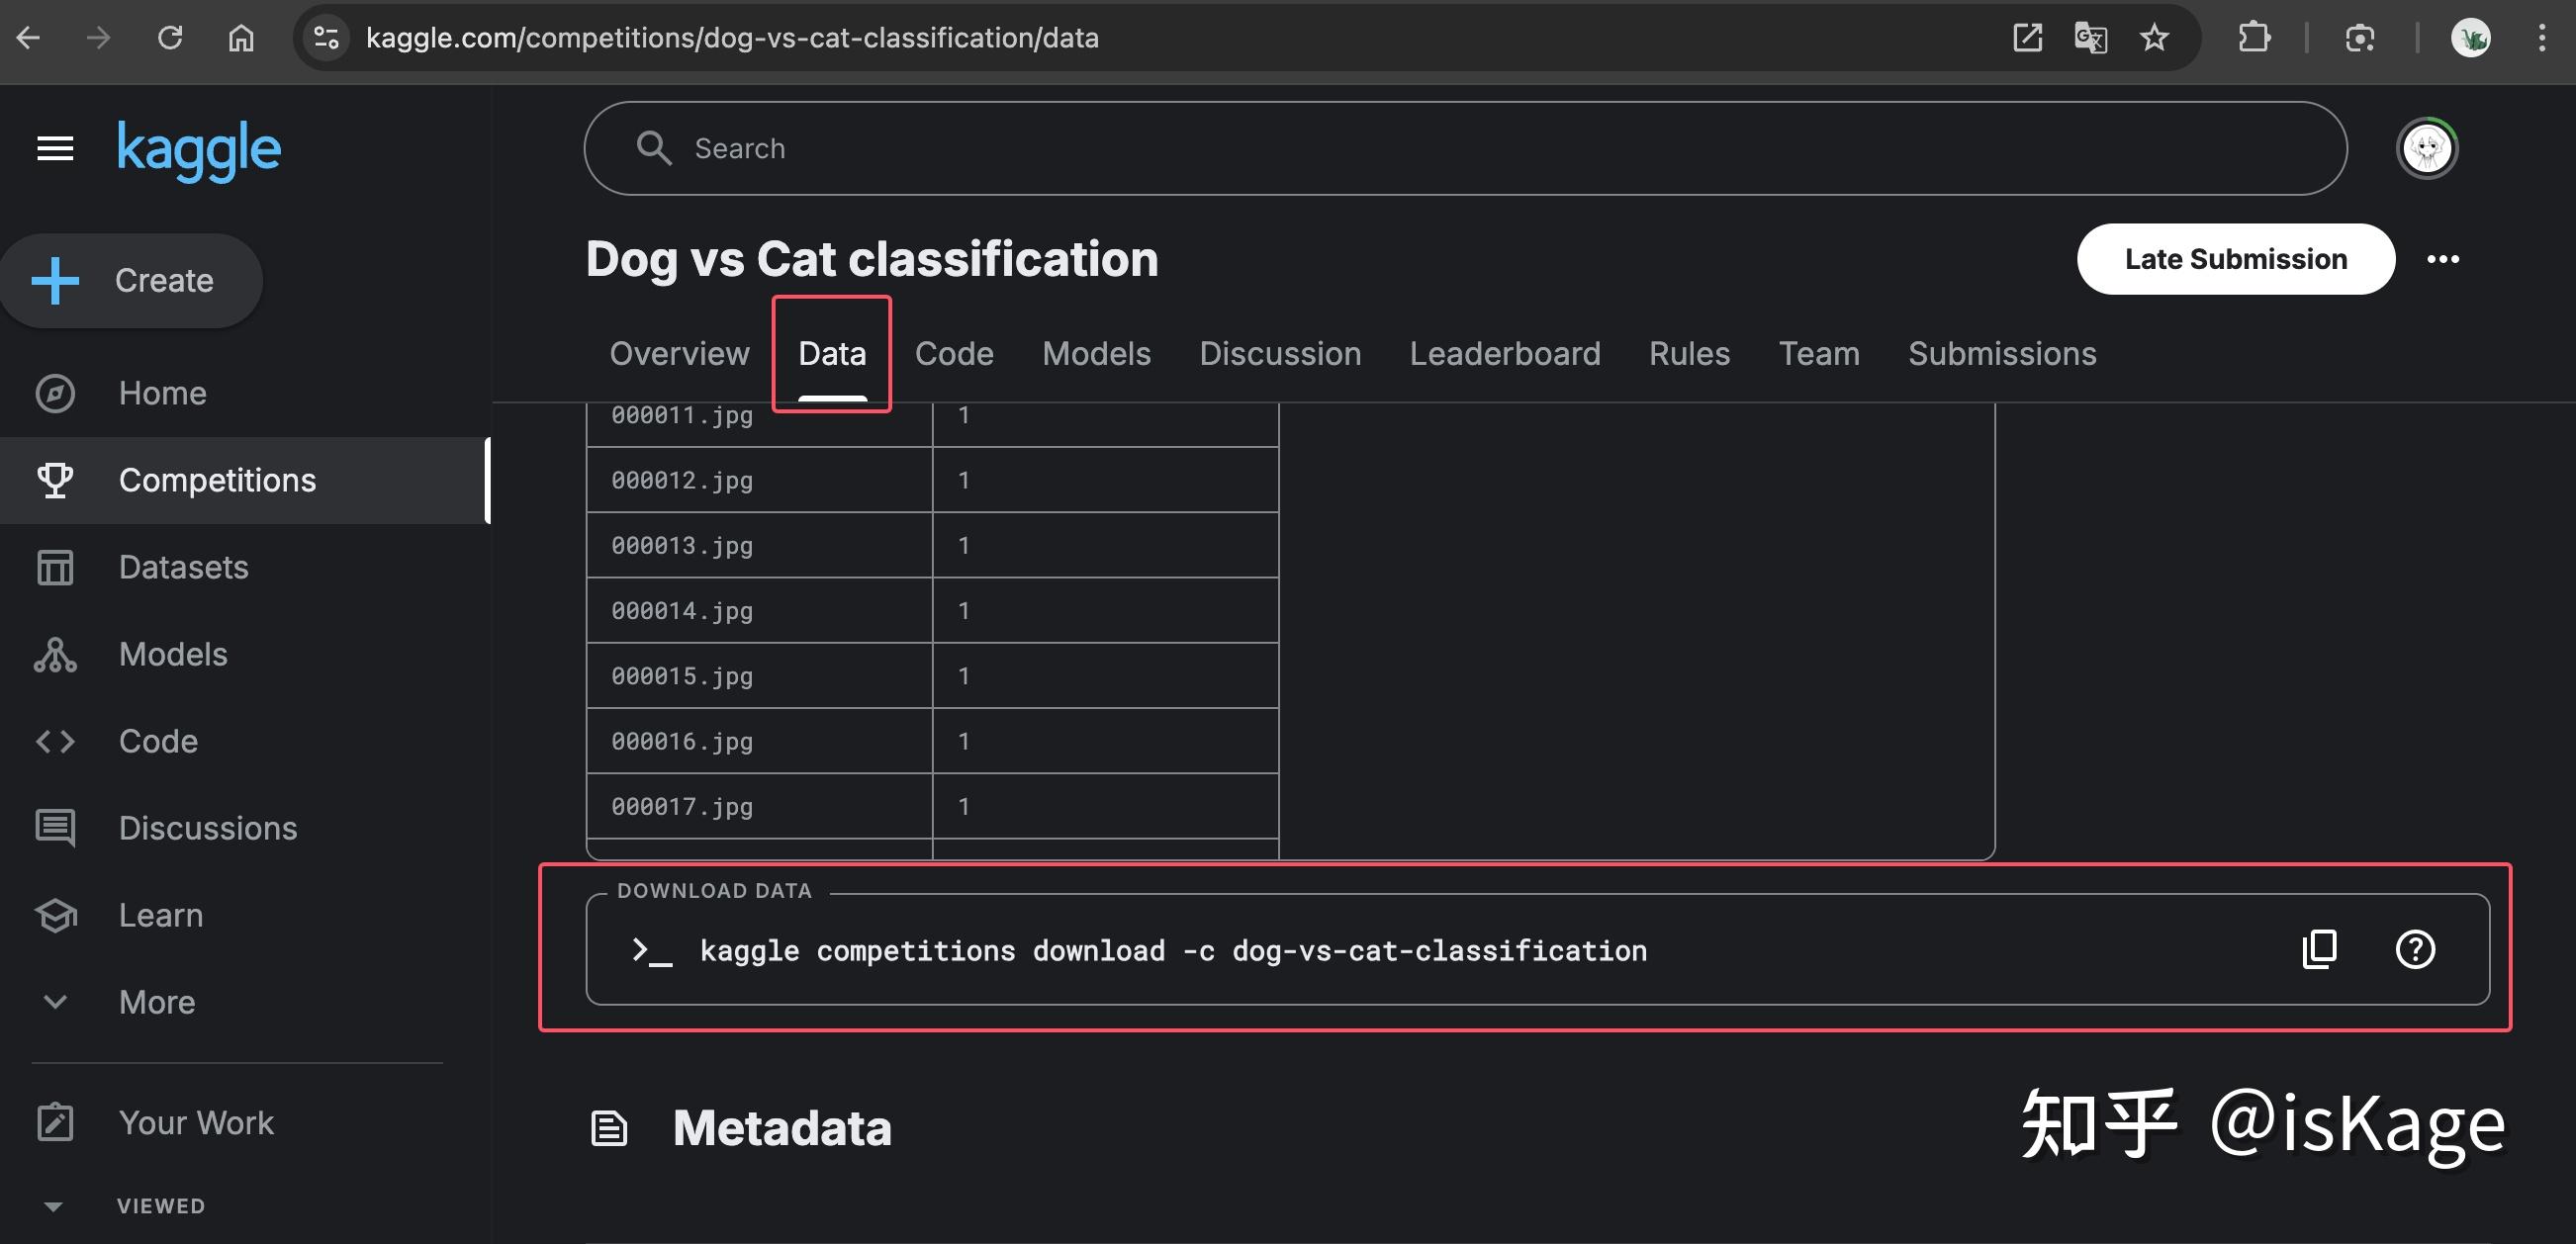The image size is (2576, 1244).
Task: Open browser extensions puzzle icon
Action: tap(2253, 38)
